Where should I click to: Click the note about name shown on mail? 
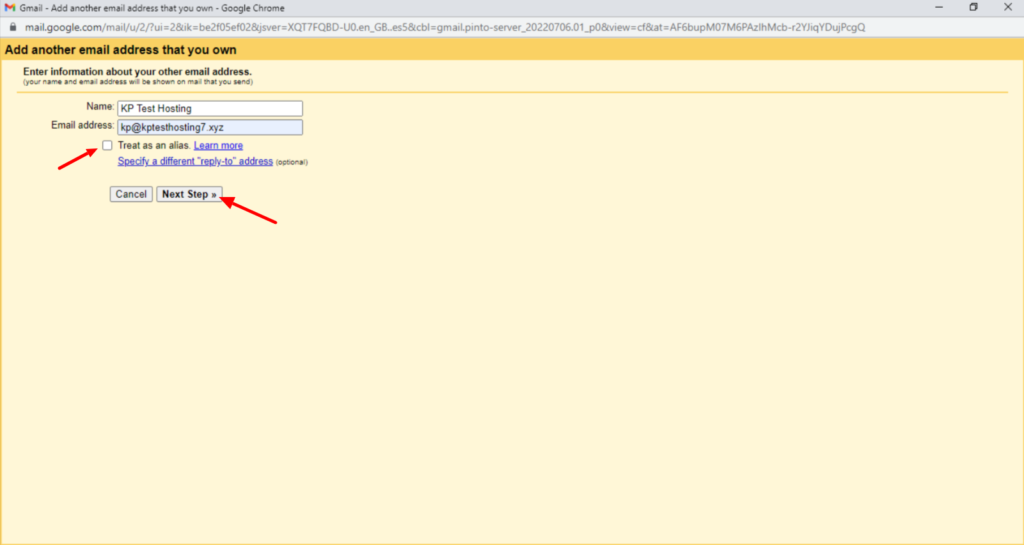(x=138, y=82)
